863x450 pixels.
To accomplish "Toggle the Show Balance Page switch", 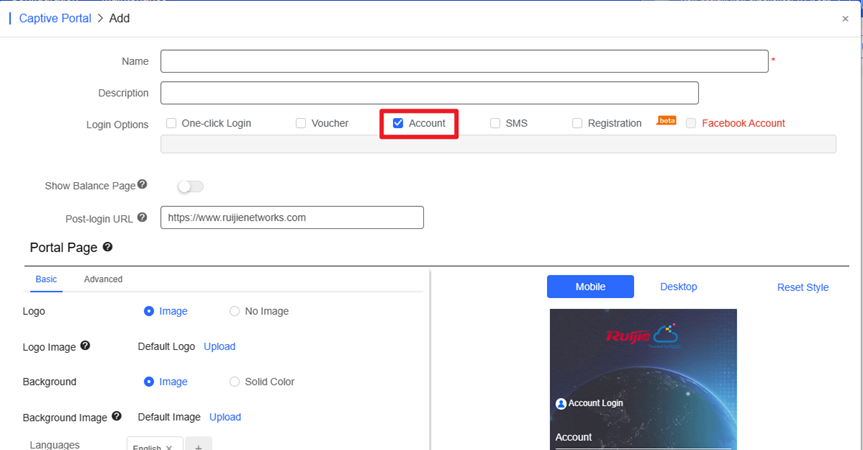I will pyautogui.click(x=190, y=186).
